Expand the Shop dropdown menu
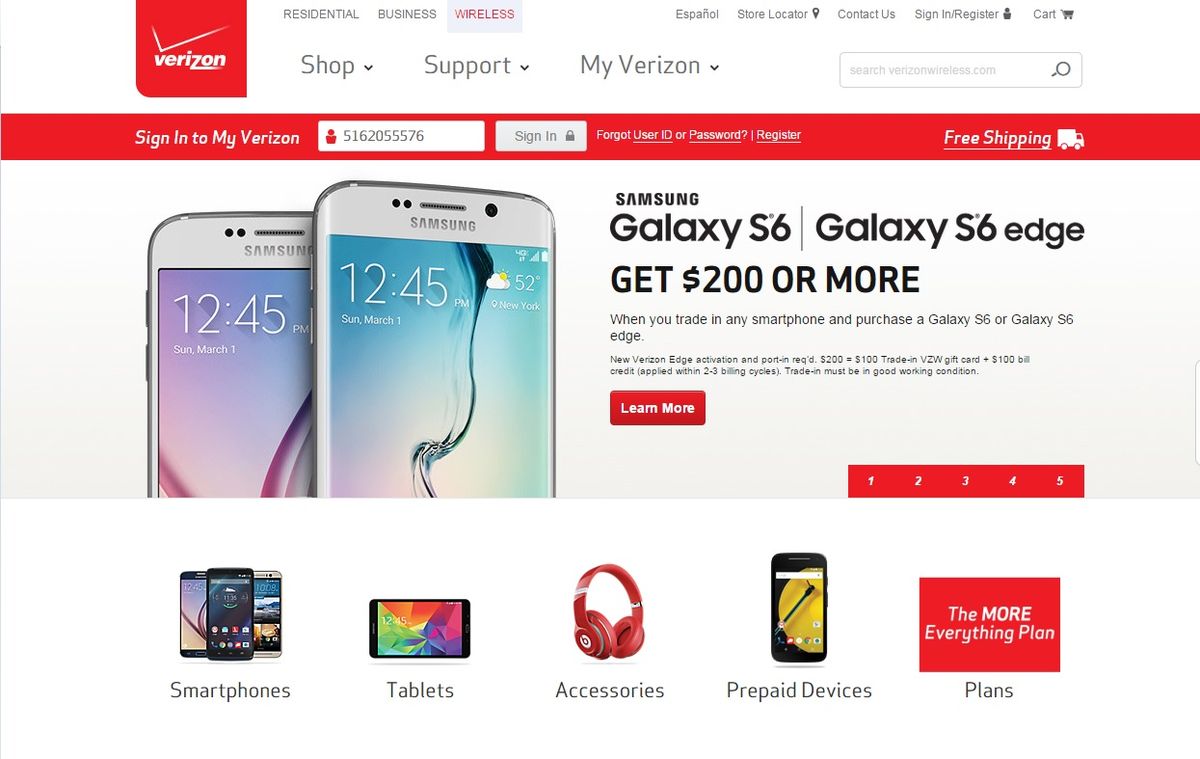 pos(337,66)
